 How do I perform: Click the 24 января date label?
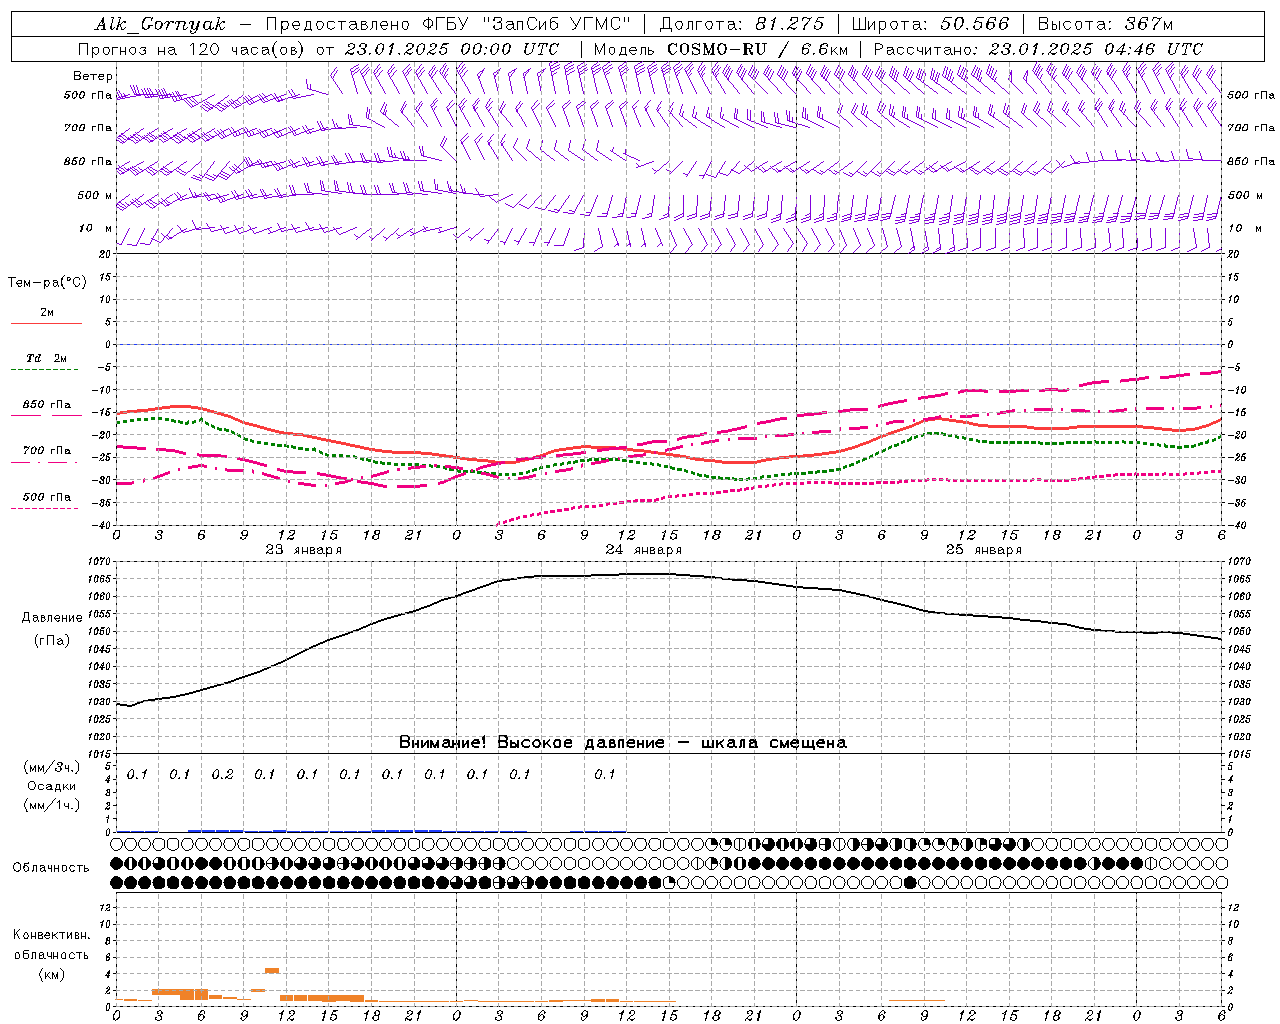pyautogui.click(x=643, y=550)
